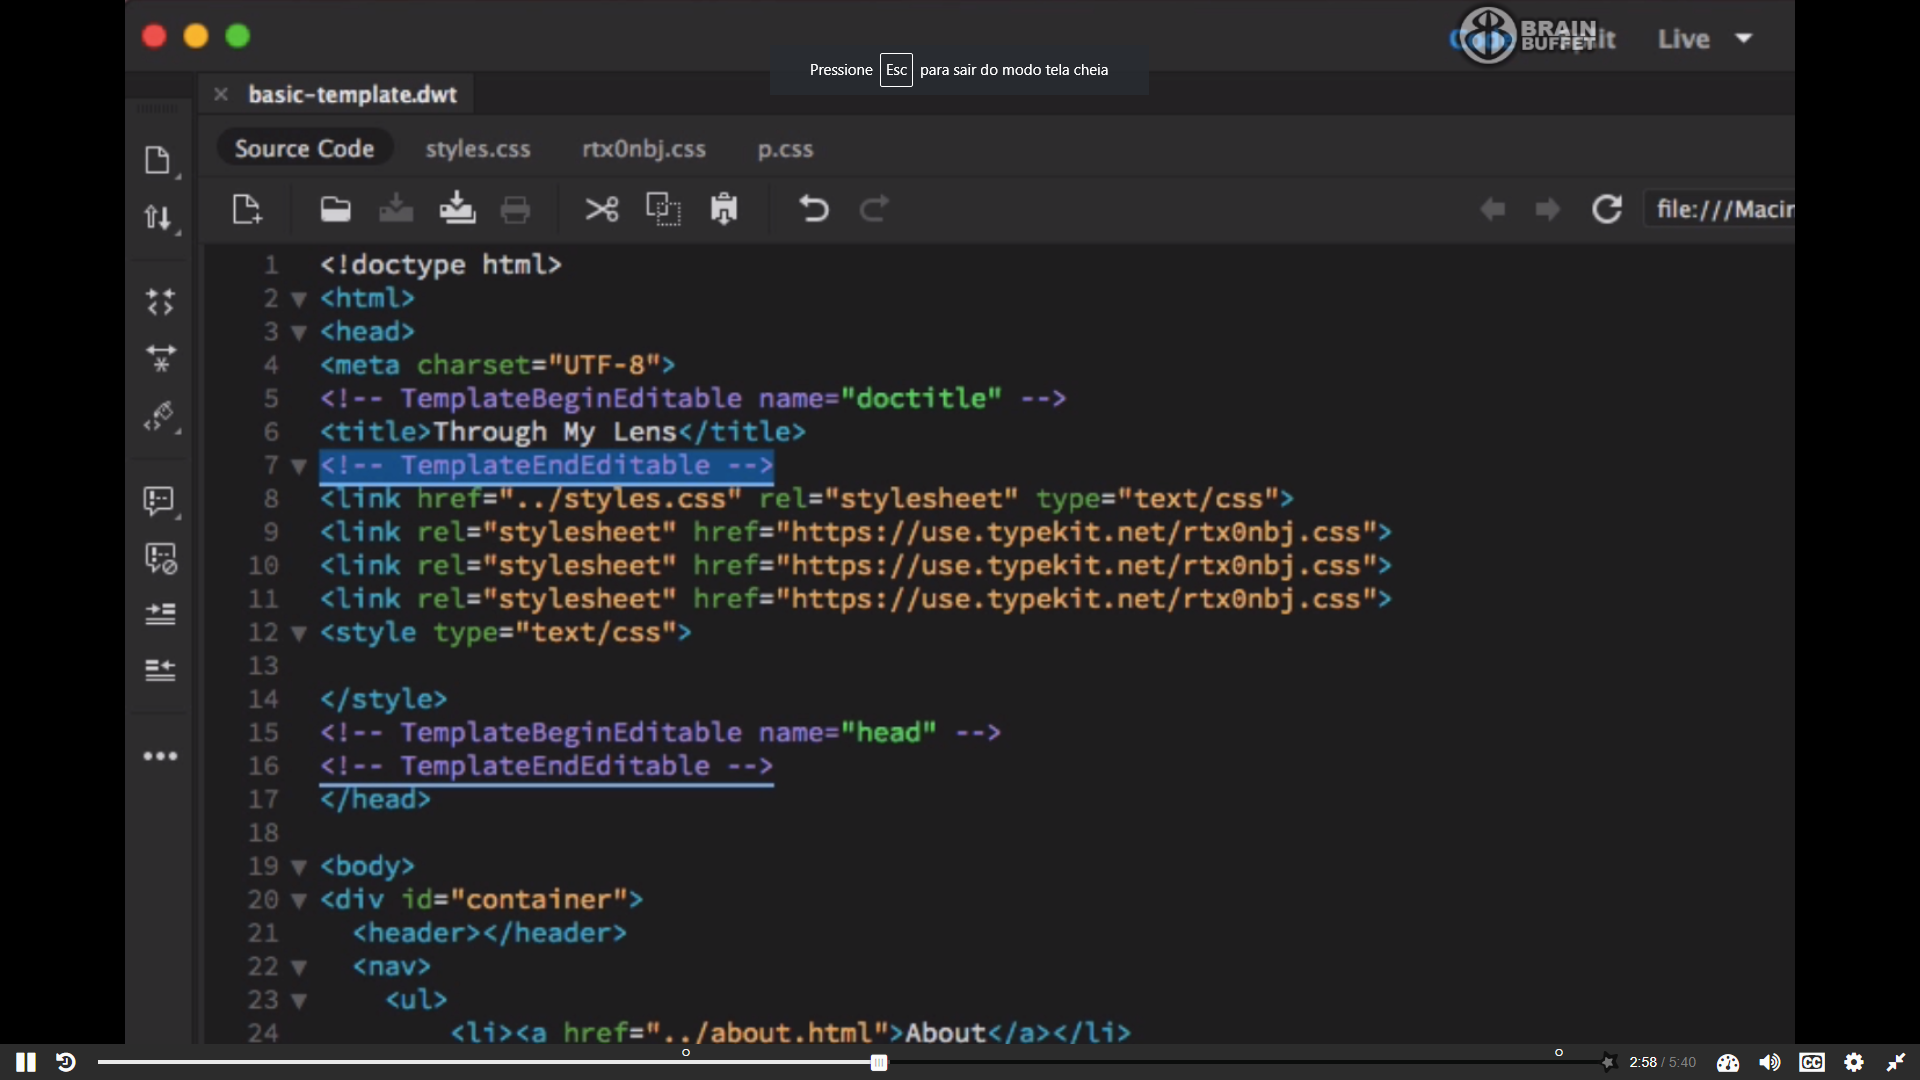
Task: Pause the video playback
Action: click(26, 1062)
